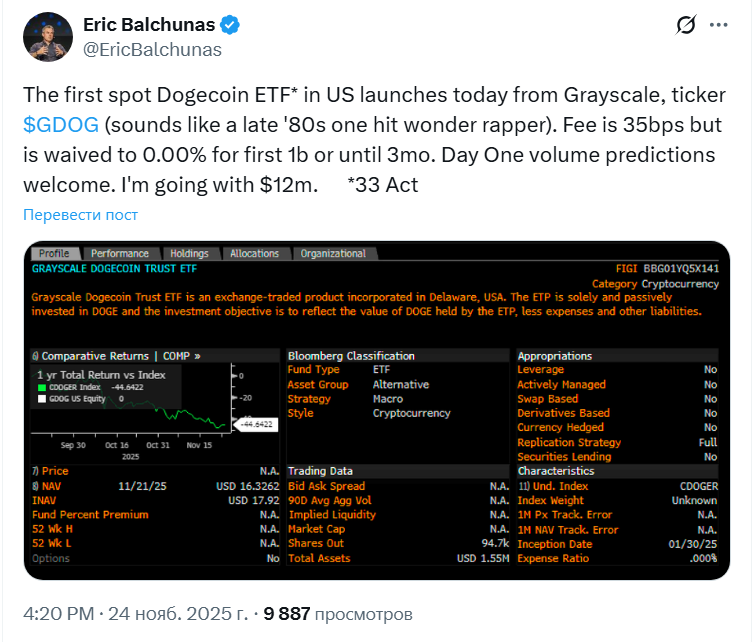Click the 9 887 просмотров view count
Screen dimensions: 753x642
tap(337, 614)
